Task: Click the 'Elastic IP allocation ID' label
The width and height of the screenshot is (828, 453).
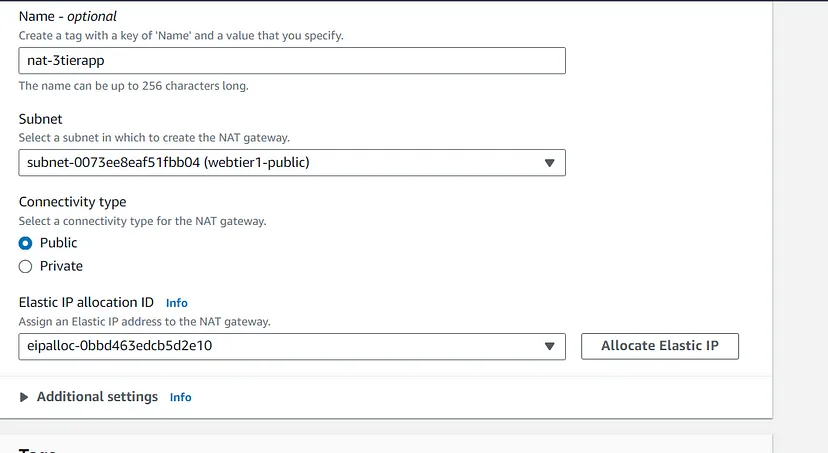Action: click(87, 302)
